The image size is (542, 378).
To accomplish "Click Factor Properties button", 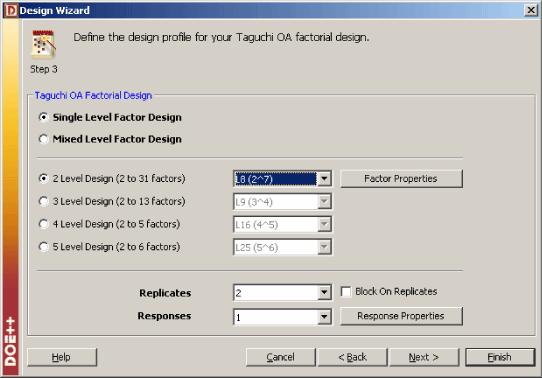I will click(401, 179).
